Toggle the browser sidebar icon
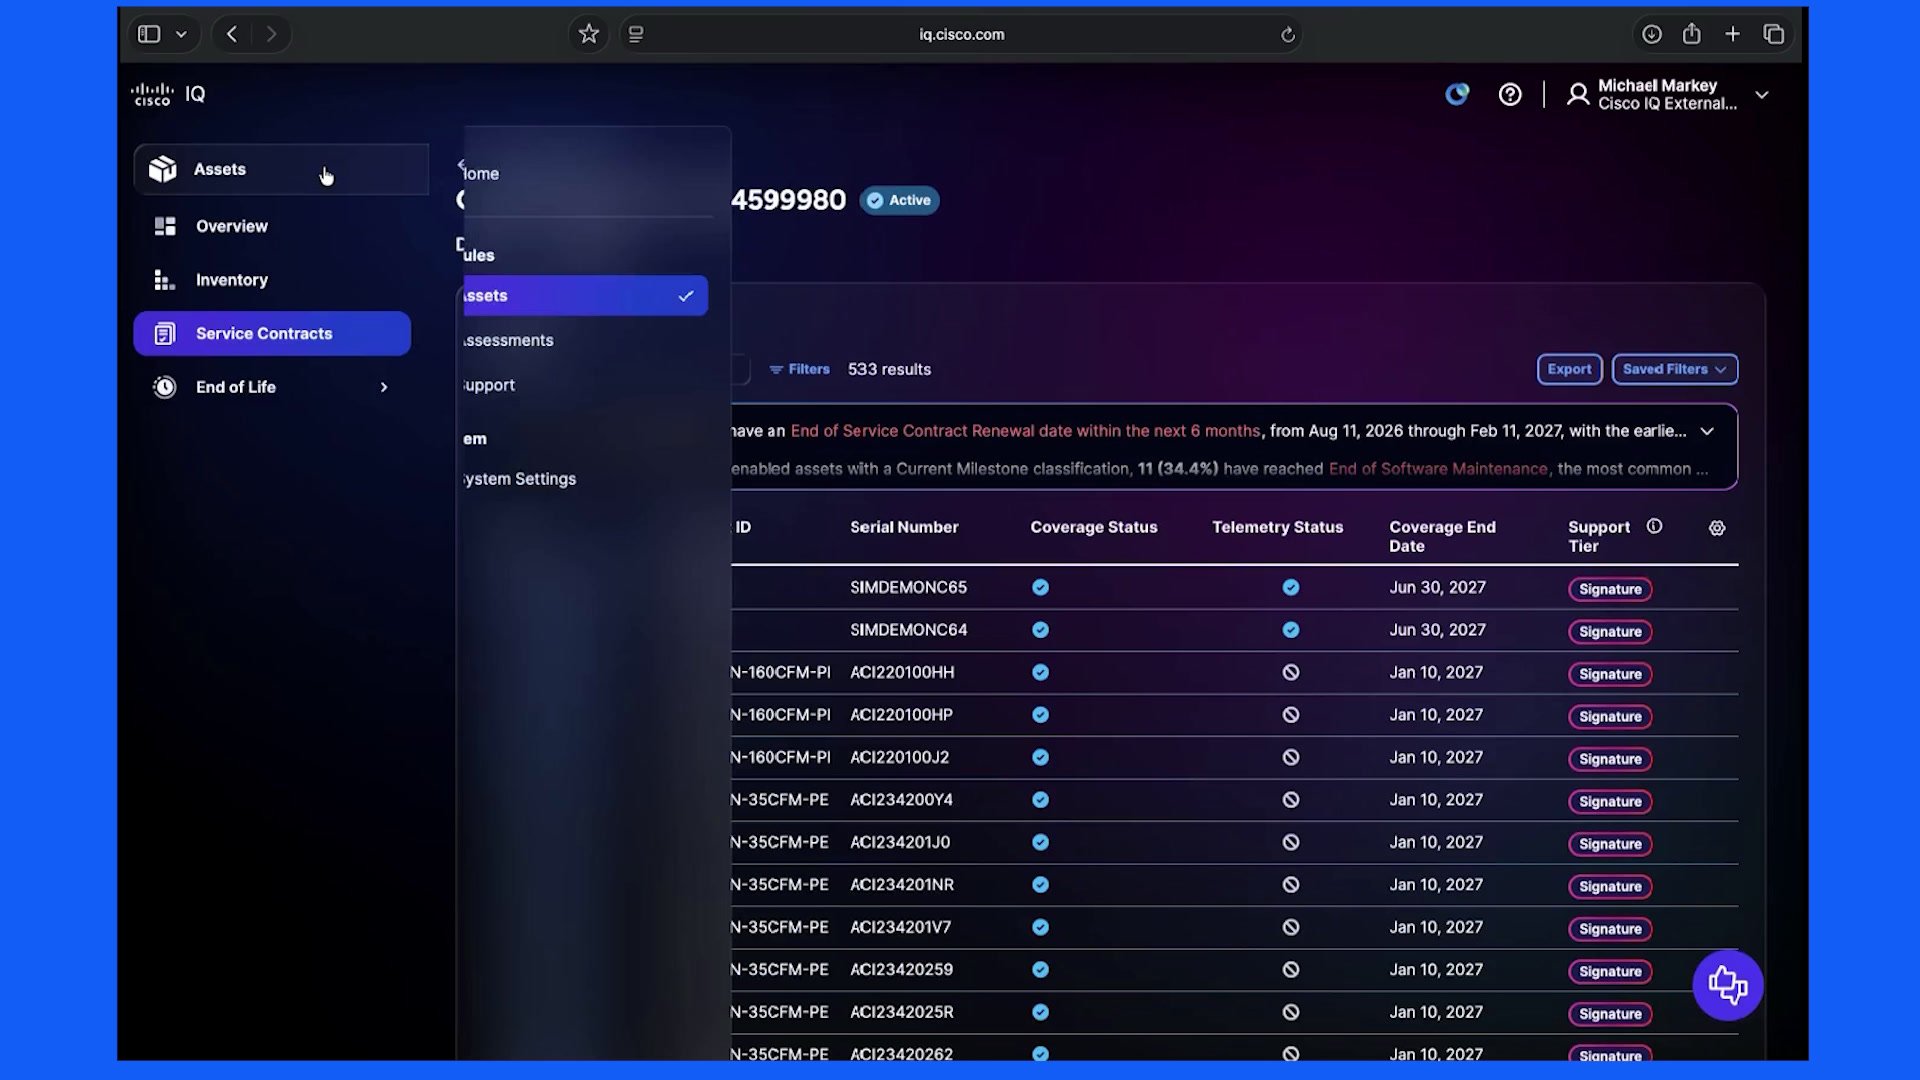This screenshot has height=1080, width=1920. click(x=149, y=34)
